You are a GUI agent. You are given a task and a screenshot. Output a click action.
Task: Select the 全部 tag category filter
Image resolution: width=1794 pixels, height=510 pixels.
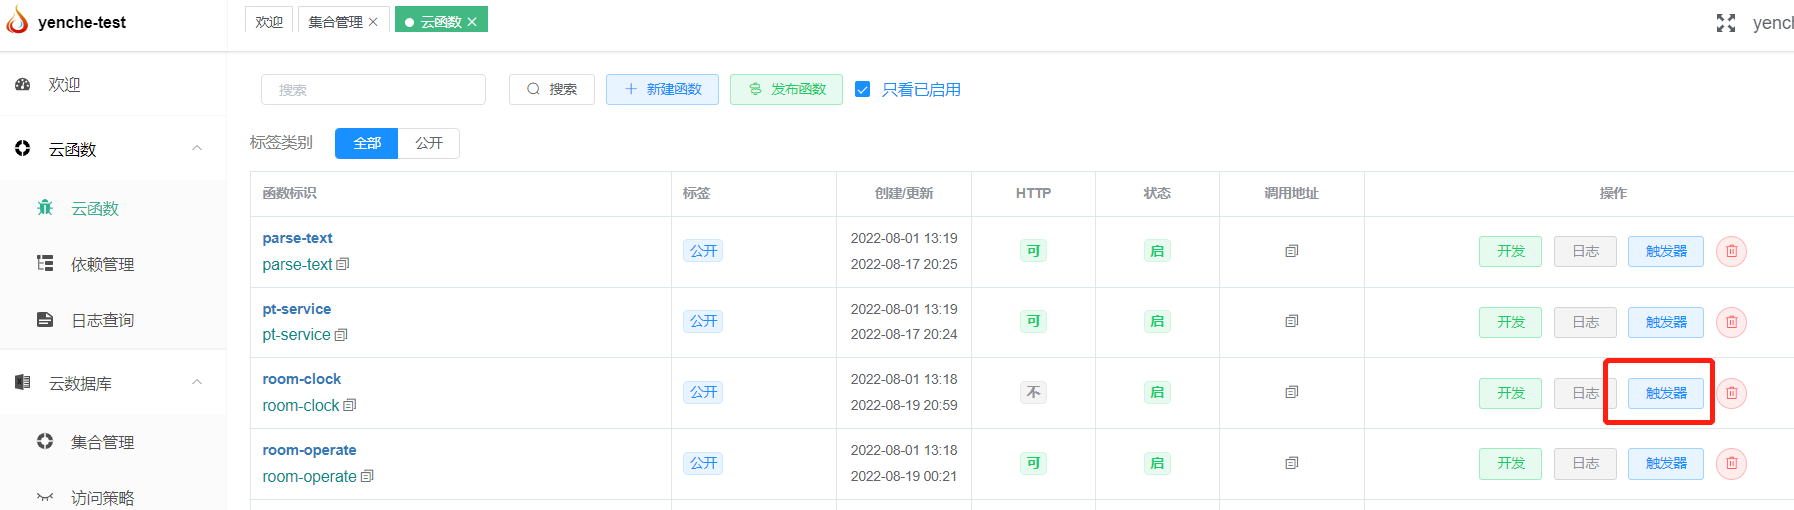point(367,143)
